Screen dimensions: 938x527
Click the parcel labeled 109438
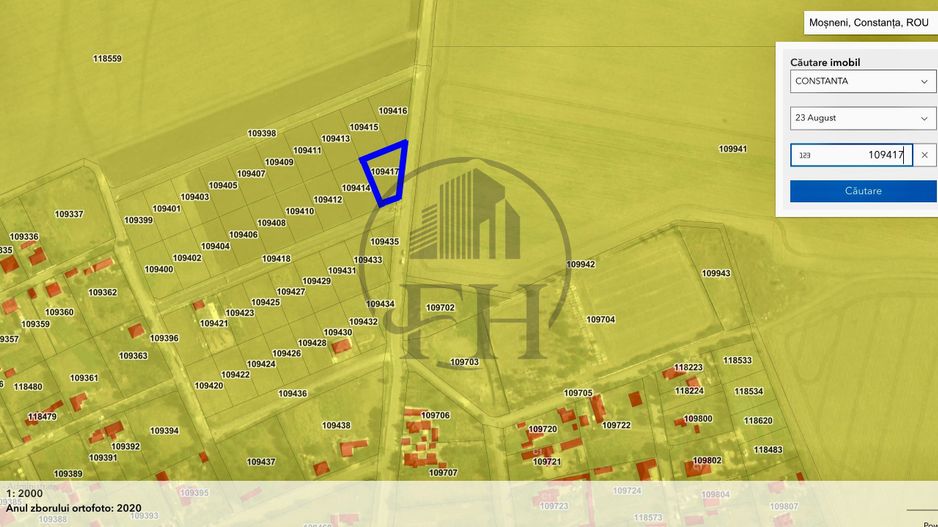[x=336, y=426]
